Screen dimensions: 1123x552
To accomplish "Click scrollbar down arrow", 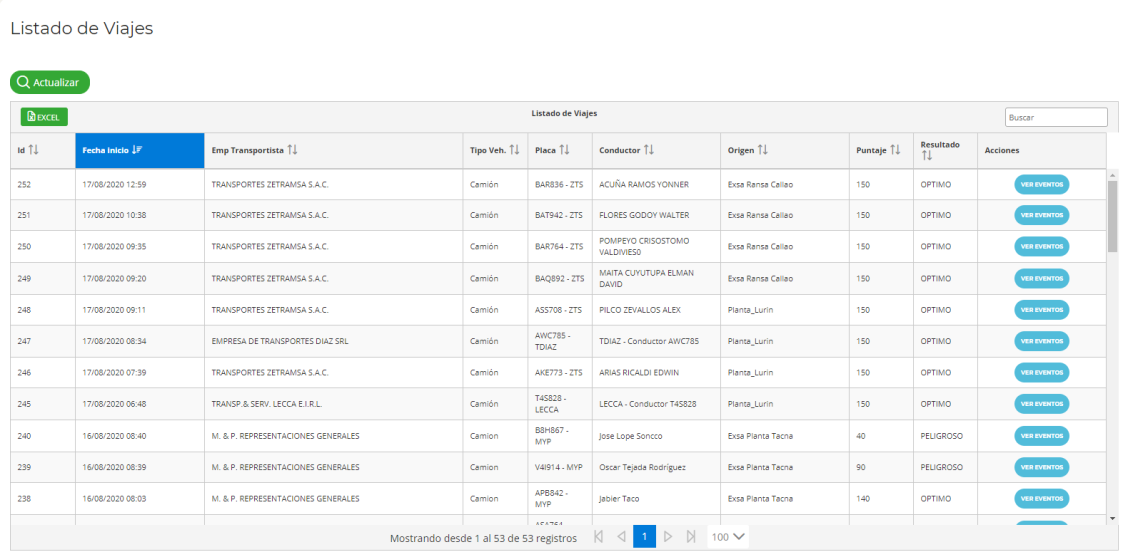I will [x=1112, y=518].
